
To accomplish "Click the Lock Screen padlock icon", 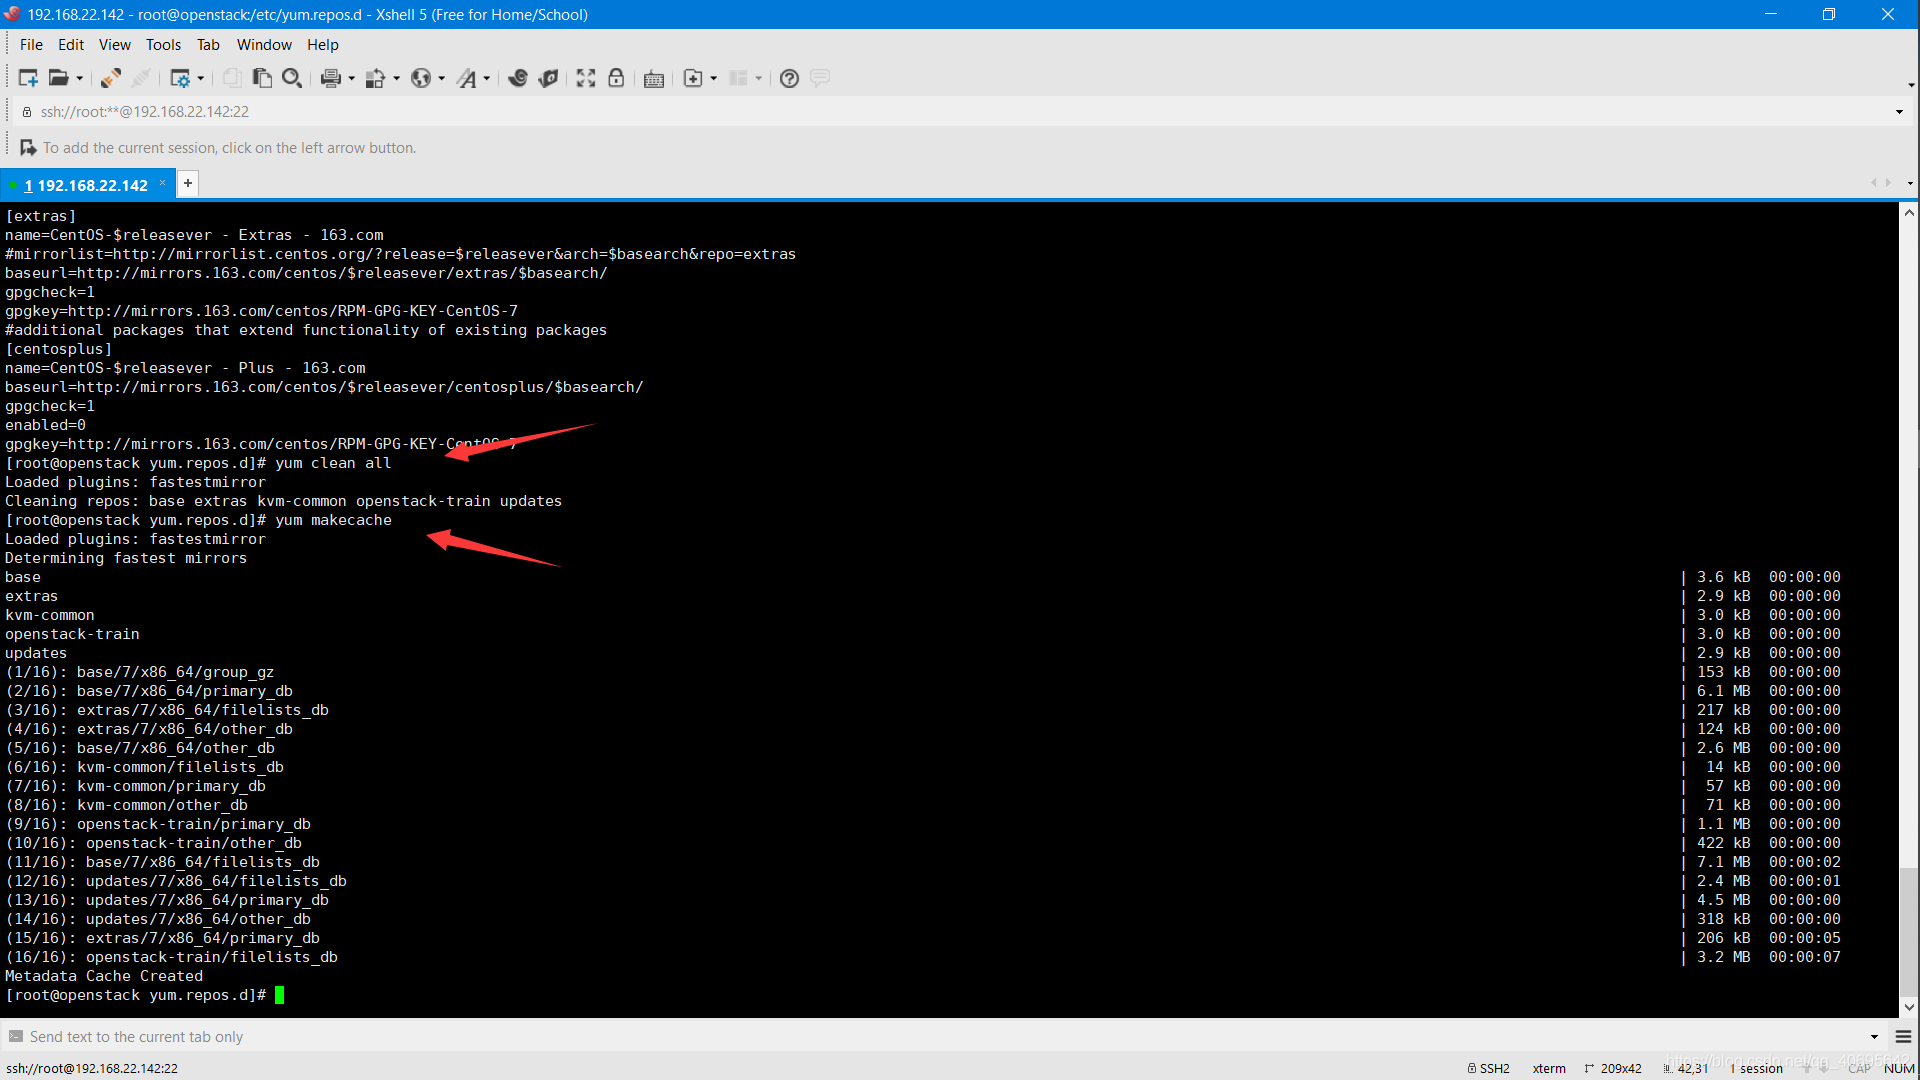I will coord(616,78).
